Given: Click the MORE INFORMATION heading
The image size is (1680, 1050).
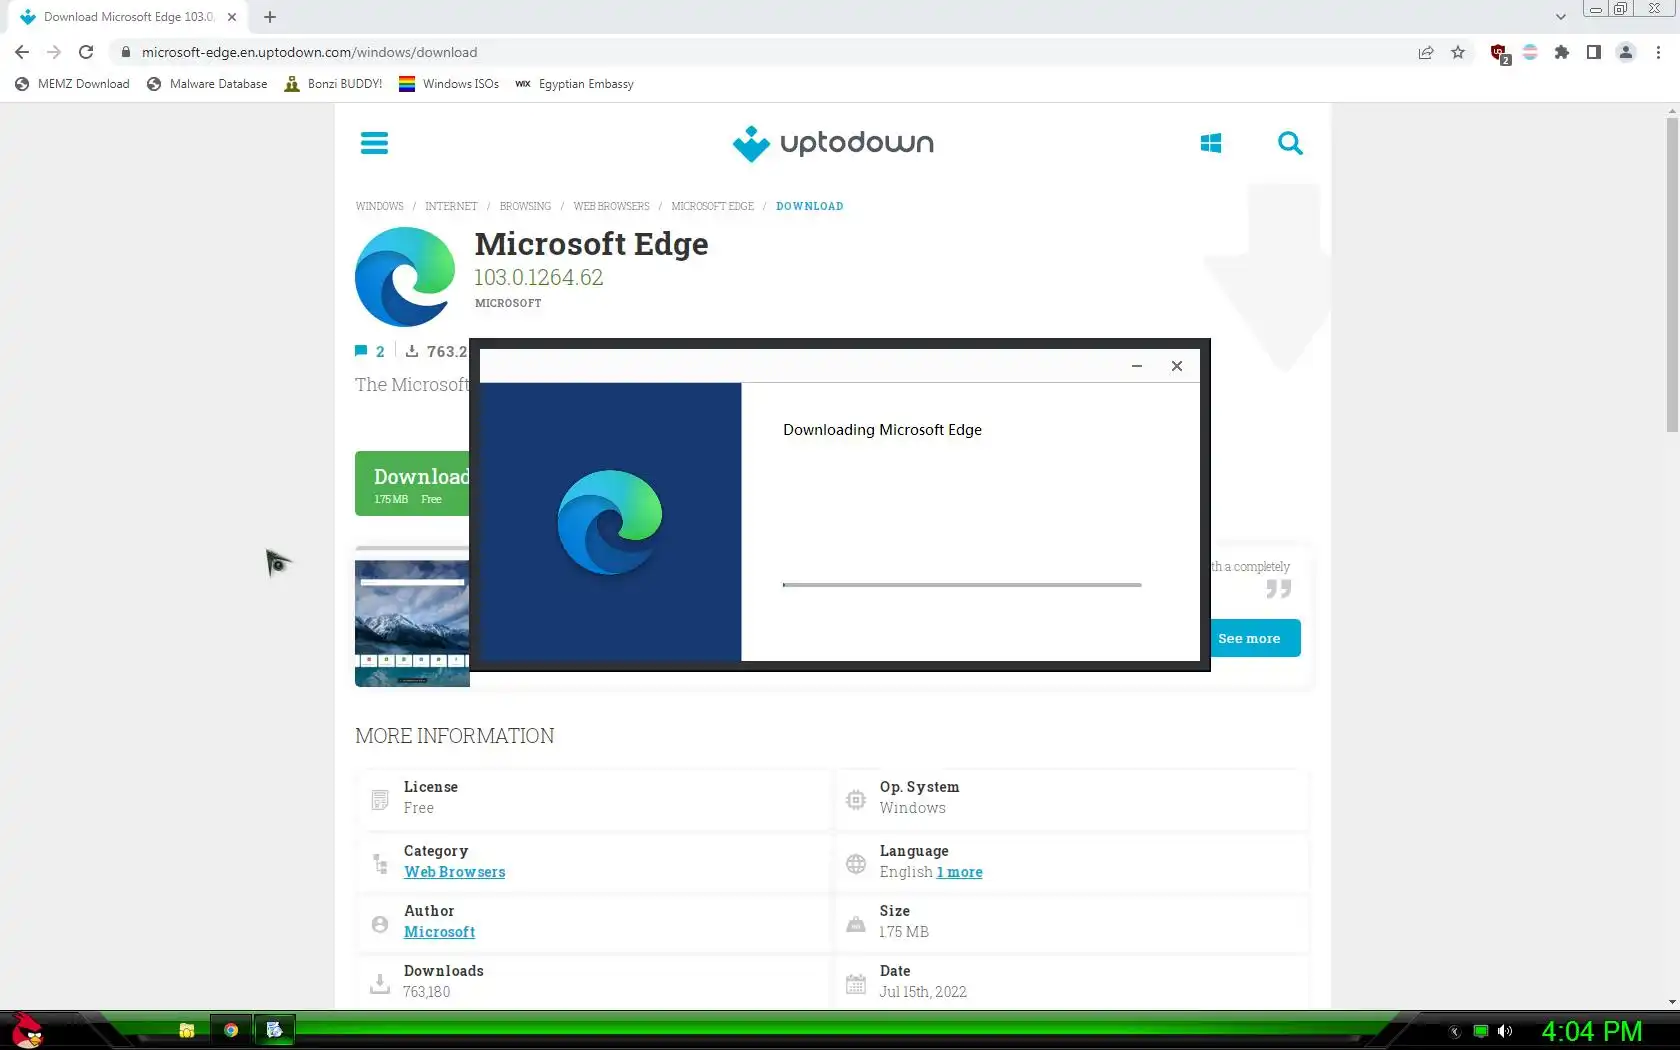Looking at the screenshot, I should (455, 736).
